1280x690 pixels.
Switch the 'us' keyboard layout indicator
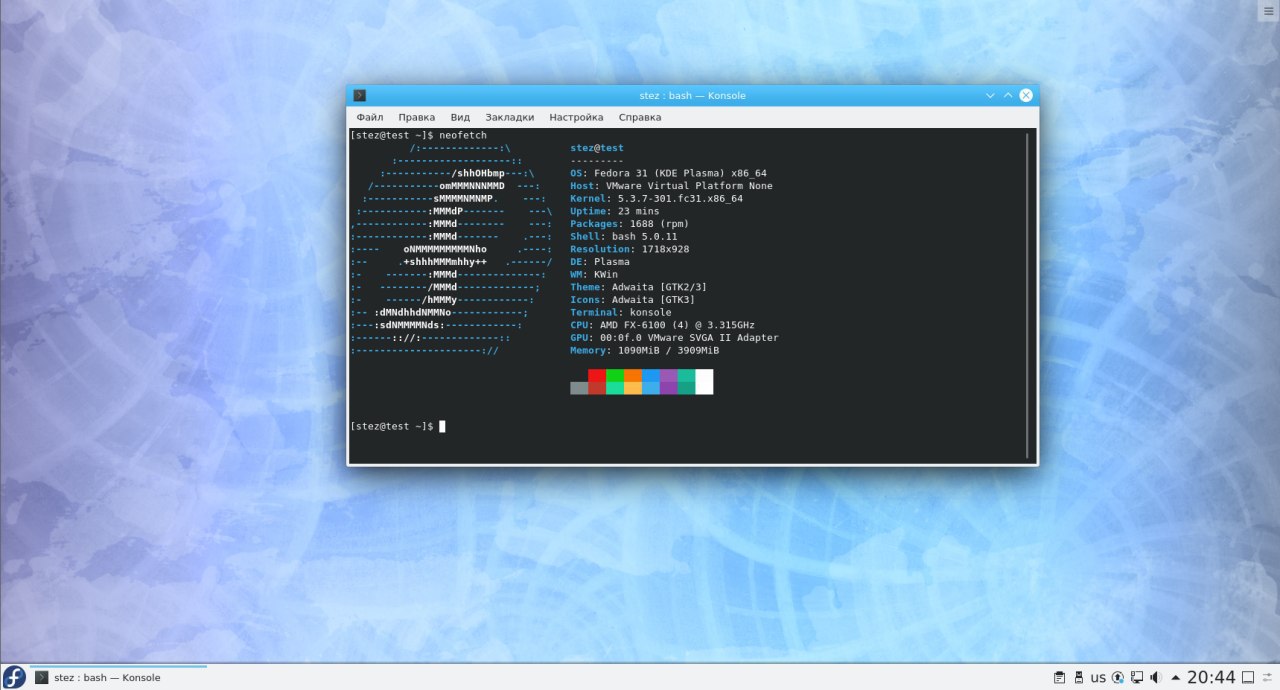click(x=1098, y=677)
